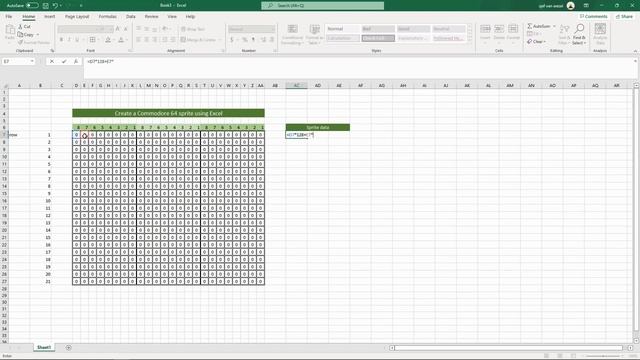This screenshot has width=640, height=360.
Task: Click the Accounting Number Format dollar icon
Action: (232, 40)
